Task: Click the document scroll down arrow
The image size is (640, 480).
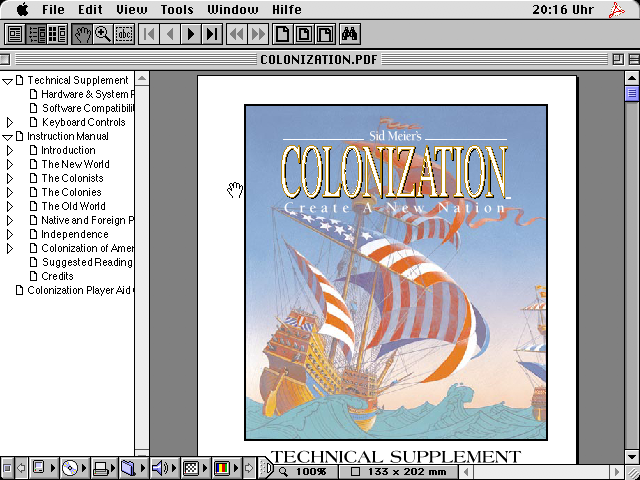Action: click(x=631, y=456)
